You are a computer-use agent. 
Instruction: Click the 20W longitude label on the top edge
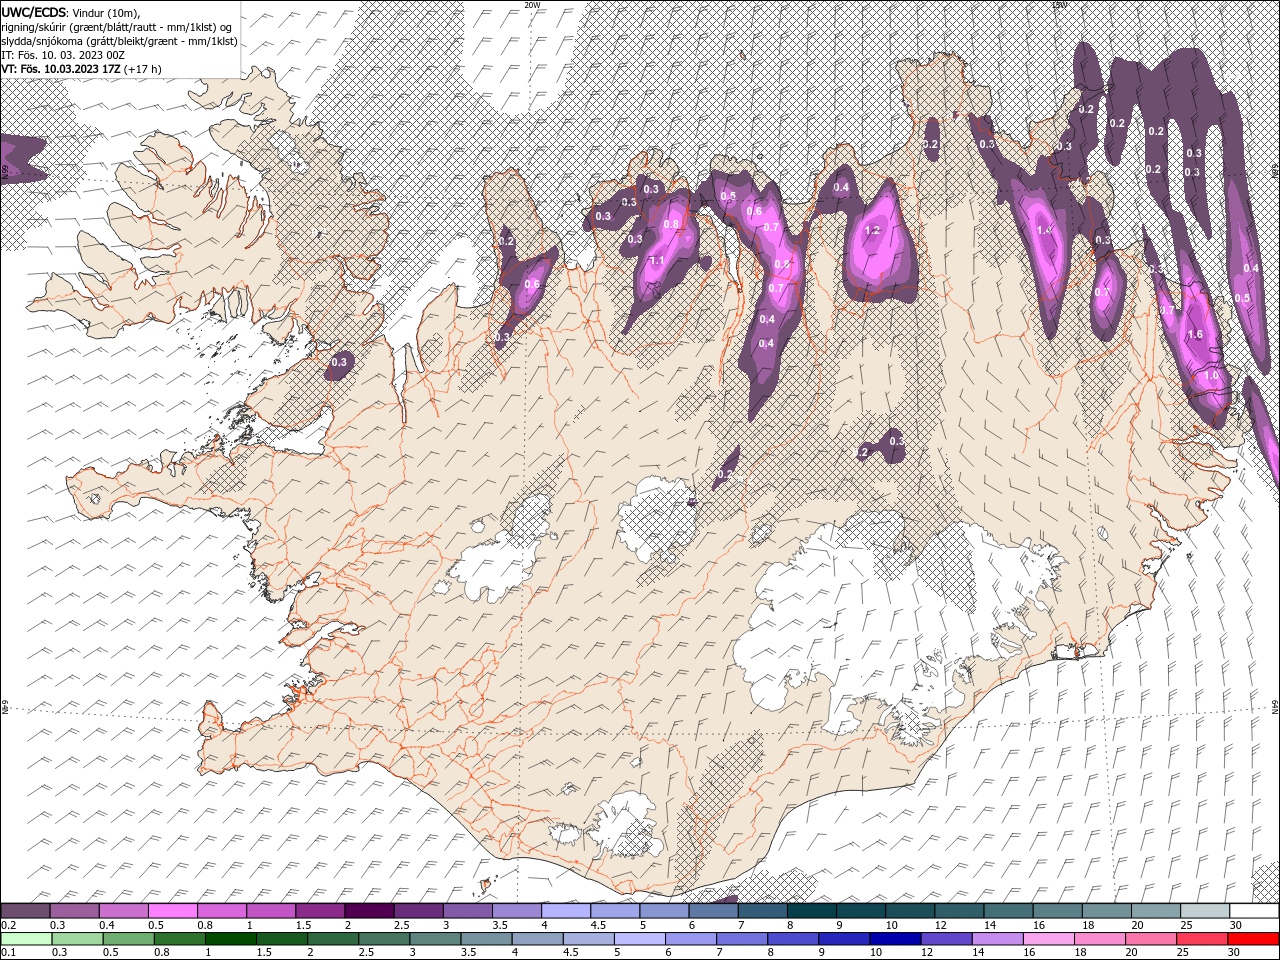coord(532,5)
